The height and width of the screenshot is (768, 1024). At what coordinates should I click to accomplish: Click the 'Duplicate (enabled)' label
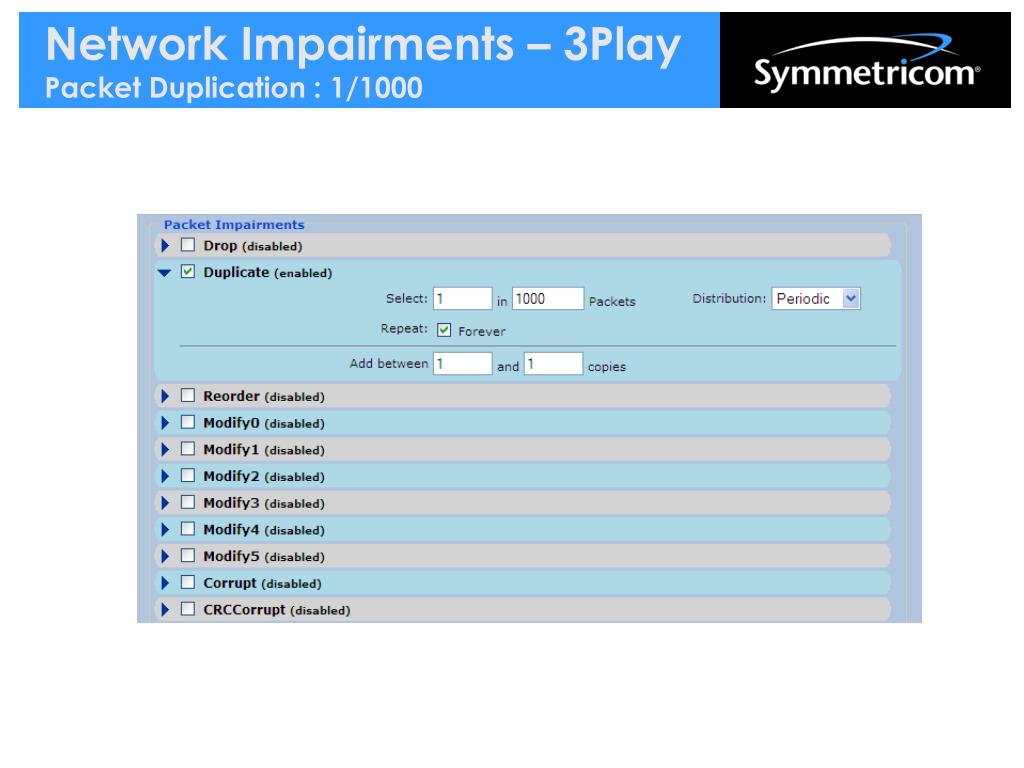(268, 273)
